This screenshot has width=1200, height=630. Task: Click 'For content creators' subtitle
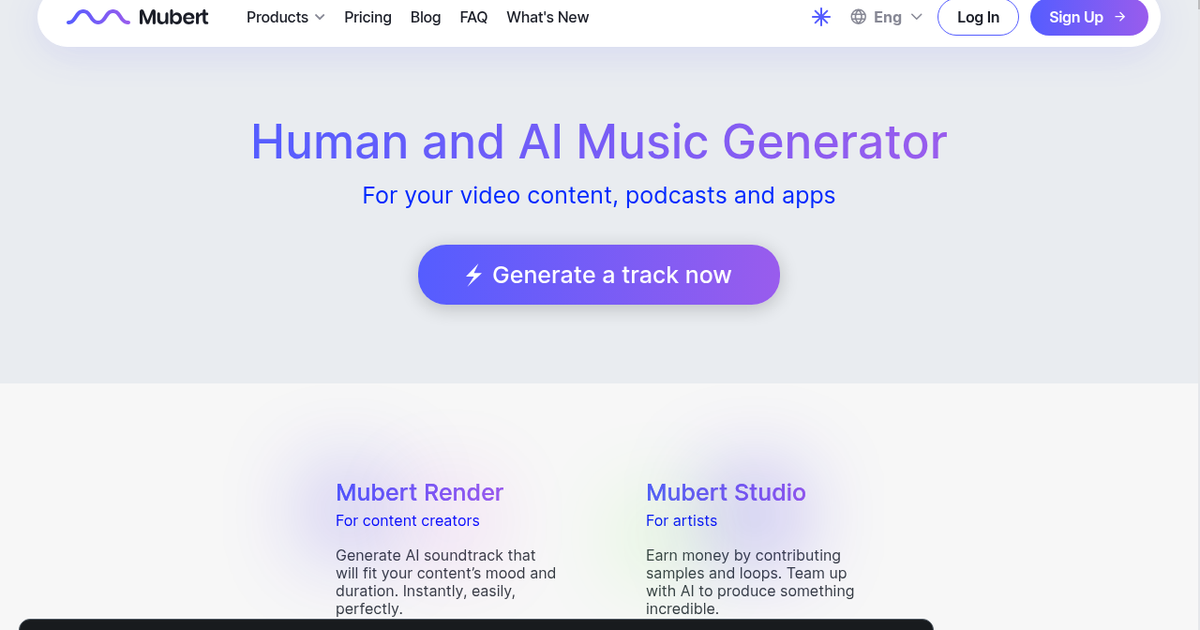pyautogui.click(x=408, y=521)
